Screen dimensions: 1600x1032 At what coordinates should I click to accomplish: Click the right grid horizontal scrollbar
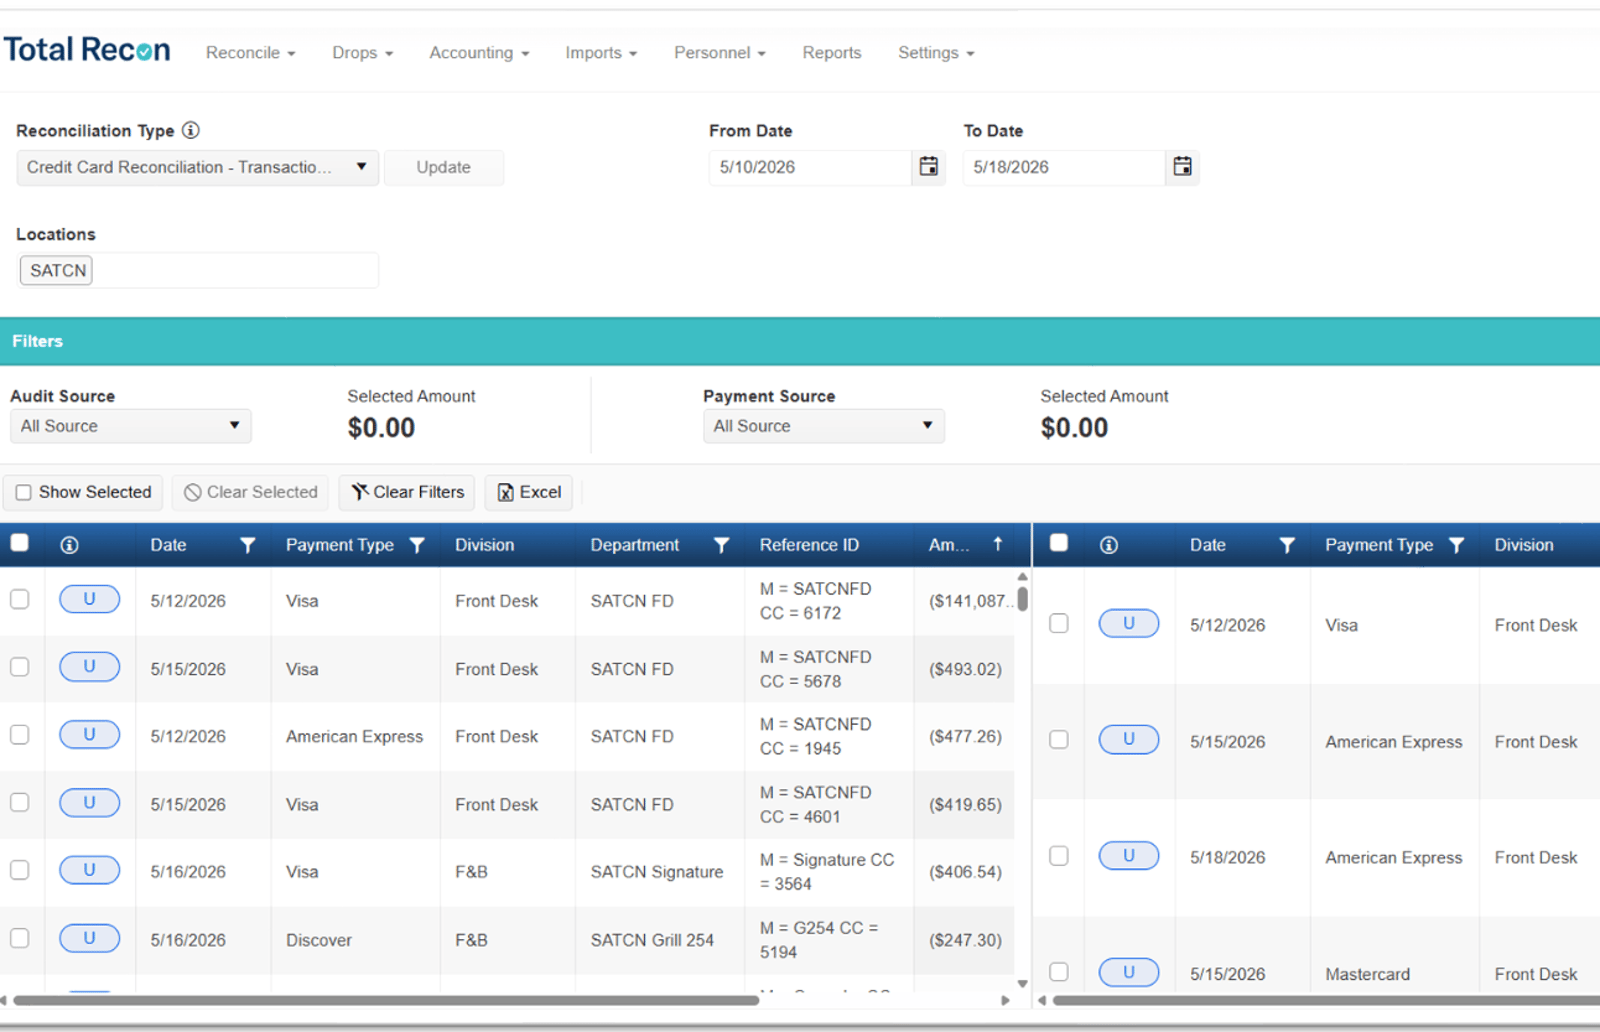pos(1326,1000)
